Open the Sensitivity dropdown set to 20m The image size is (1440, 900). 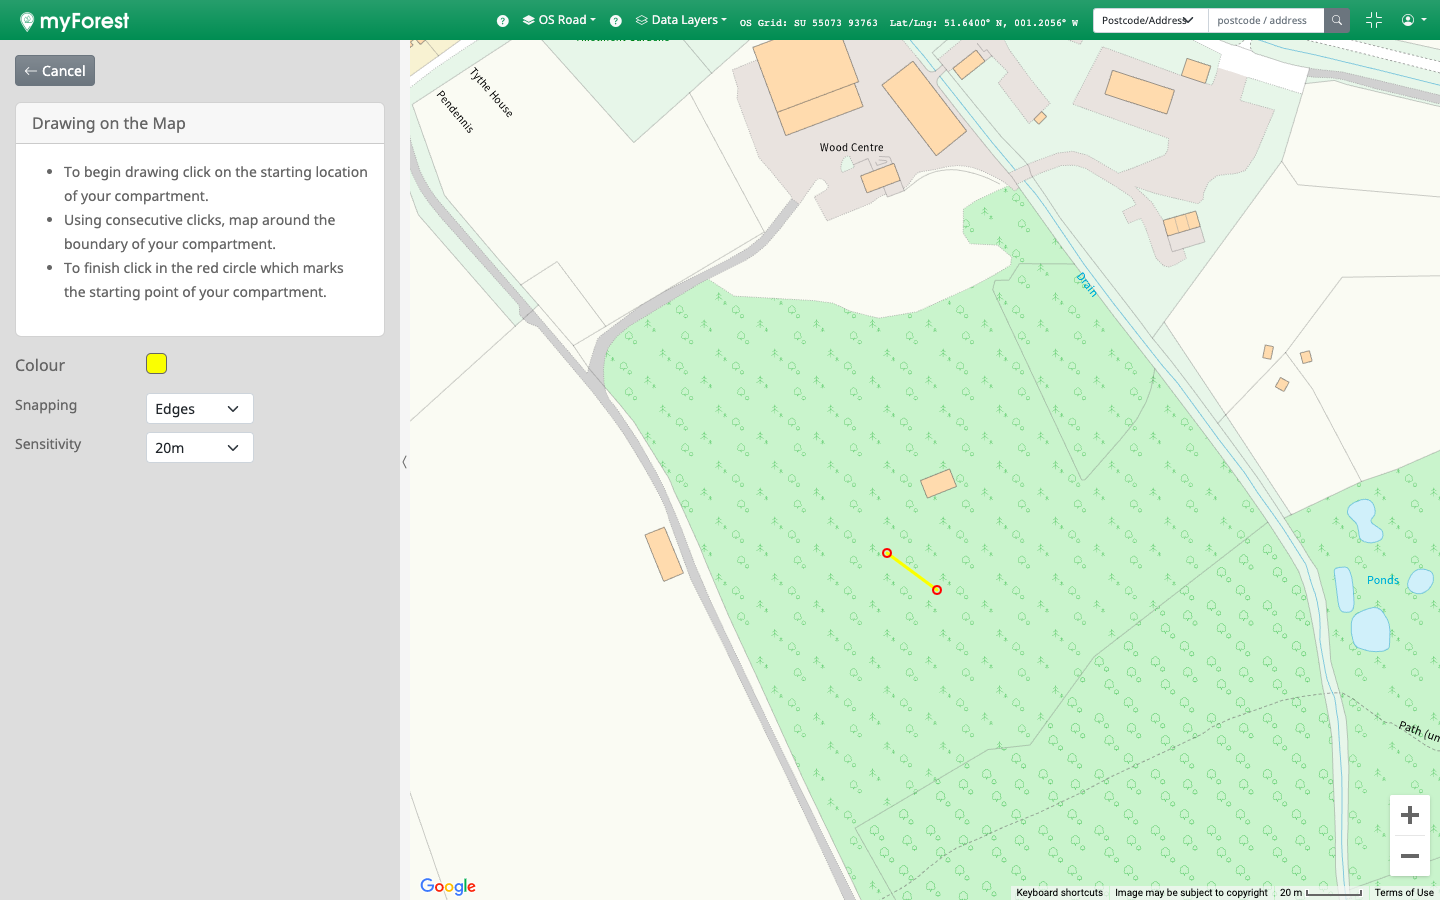click(x=199, y=447)
